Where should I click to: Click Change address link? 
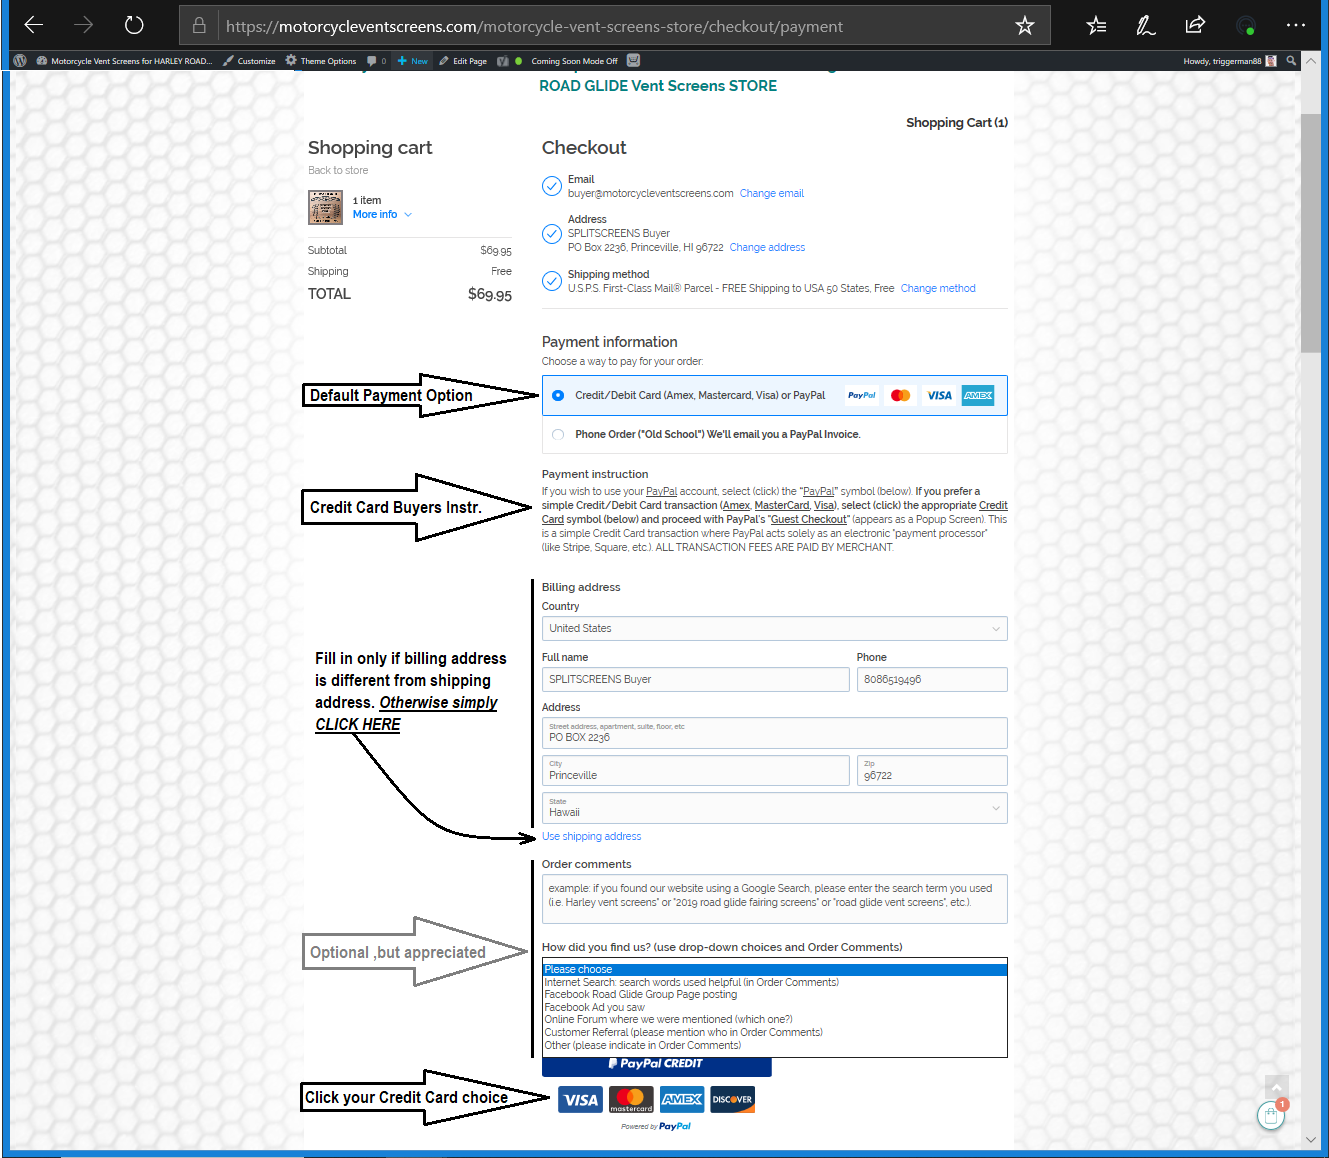(x=767, y=248)
